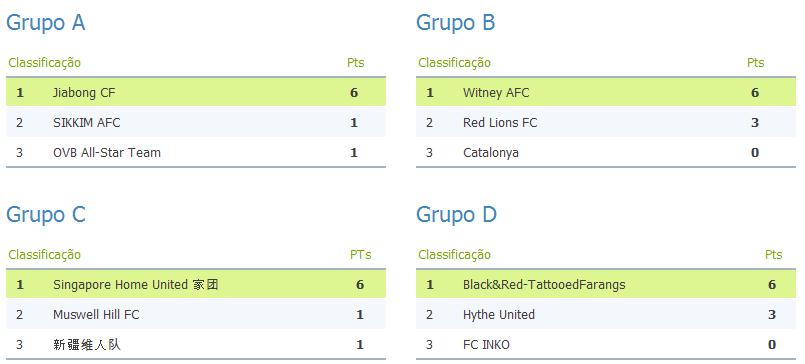Open the Grupo B heading link
The height and width of the screenshot is (364, 805).
pos(455,23)
